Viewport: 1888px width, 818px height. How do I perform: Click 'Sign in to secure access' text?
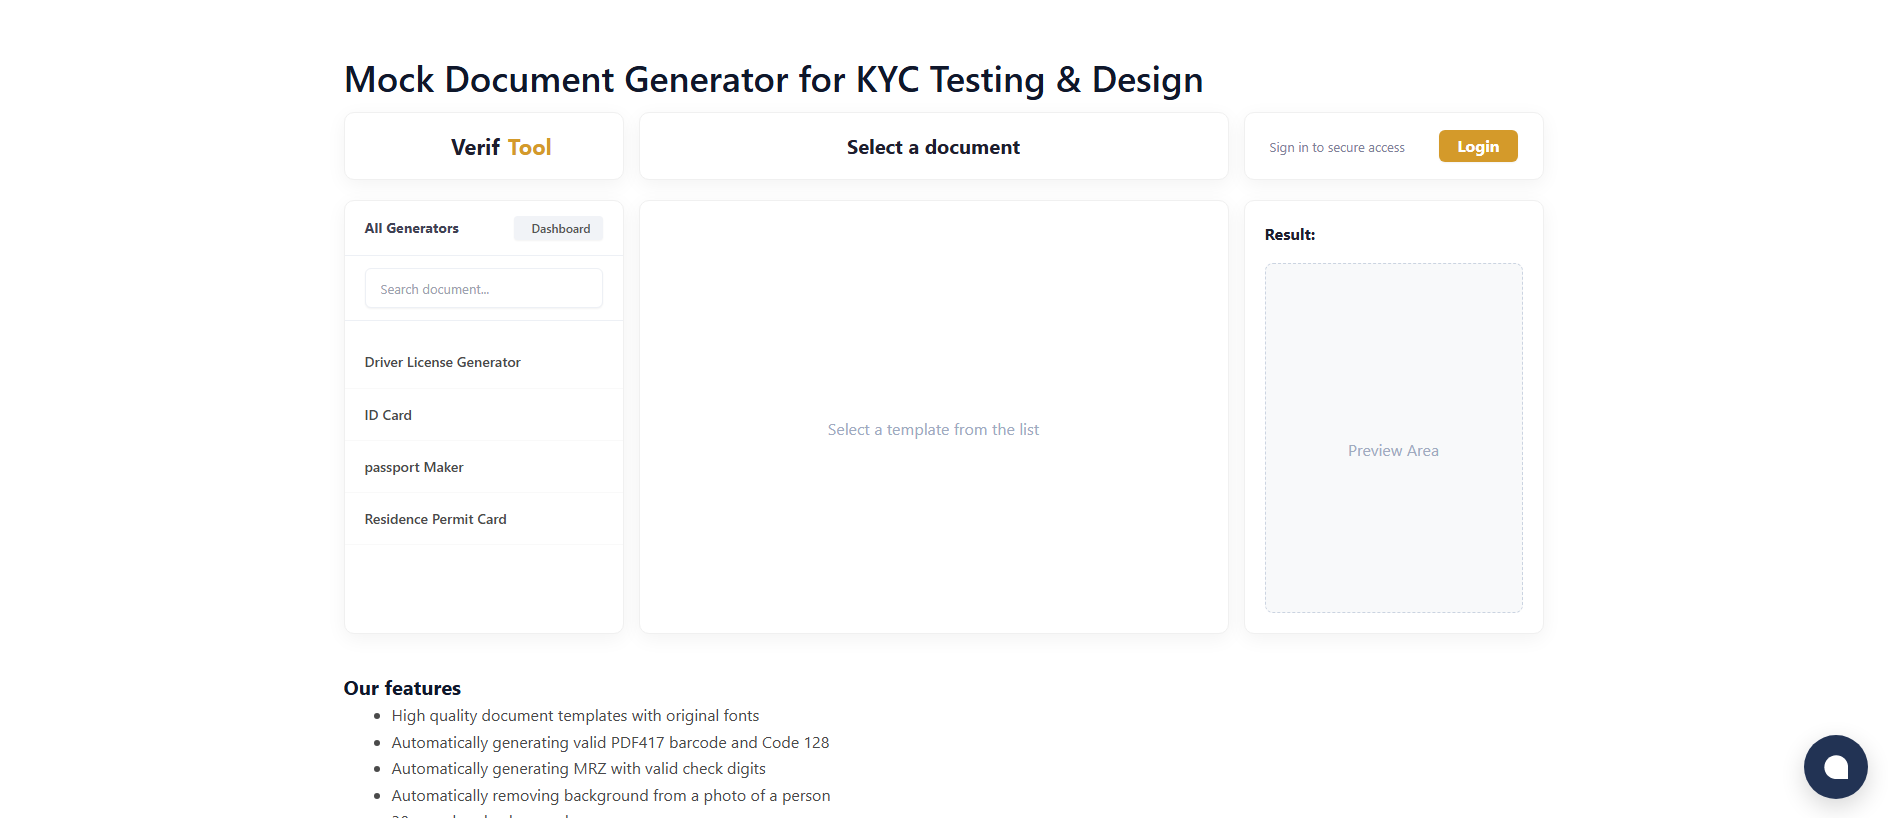[x=1337, y=148]
